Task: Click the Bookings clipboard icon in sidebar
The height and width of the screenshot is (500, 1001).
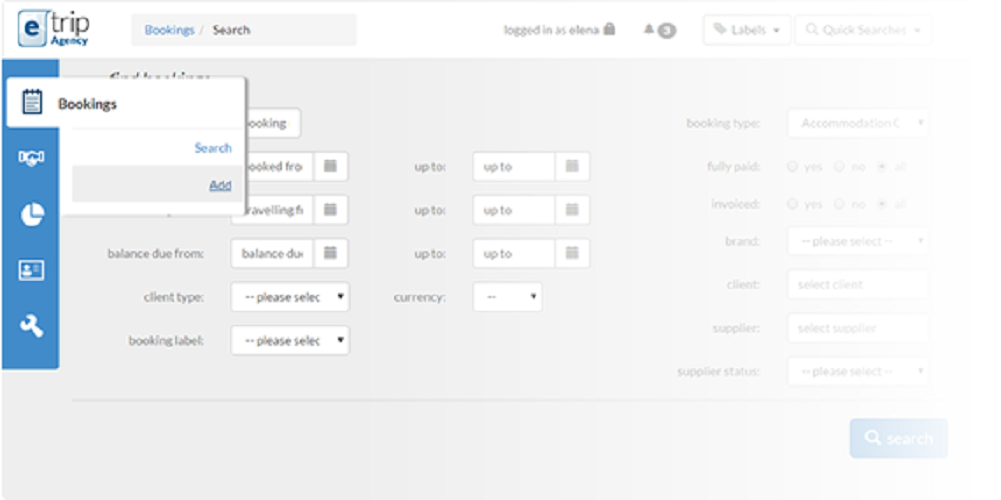Action: pos(32,103)
